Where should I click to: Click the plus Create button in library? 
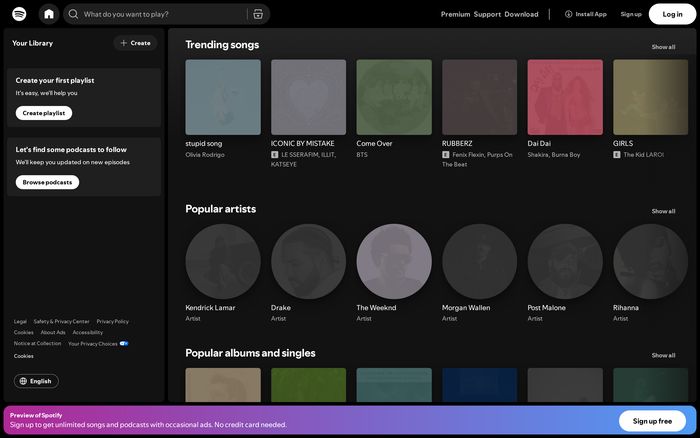[135, 43]
